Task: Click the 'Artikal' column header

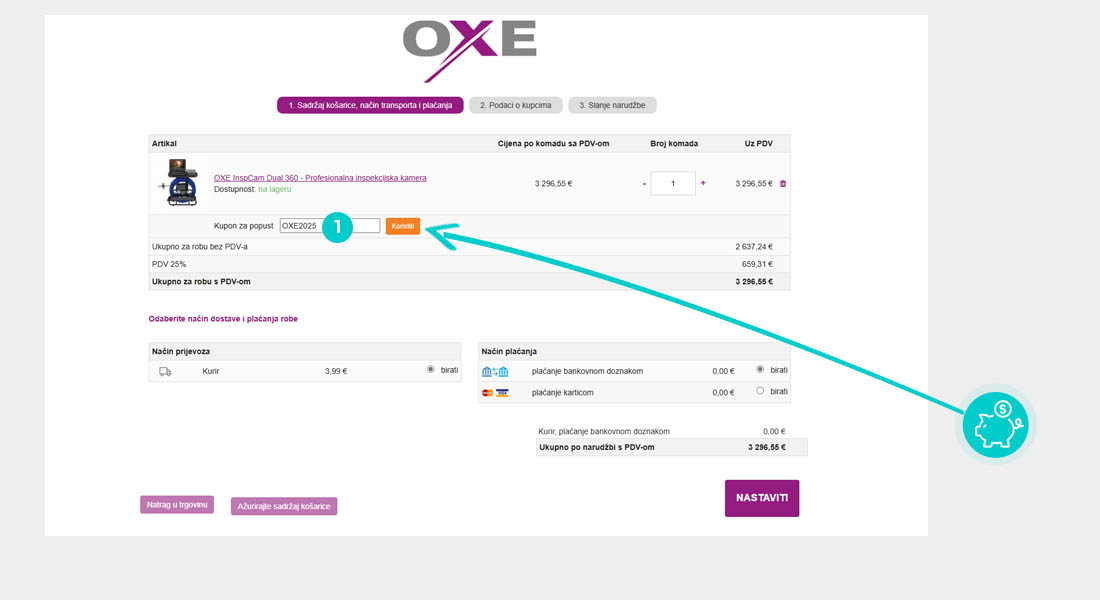Action: point(164,144)
